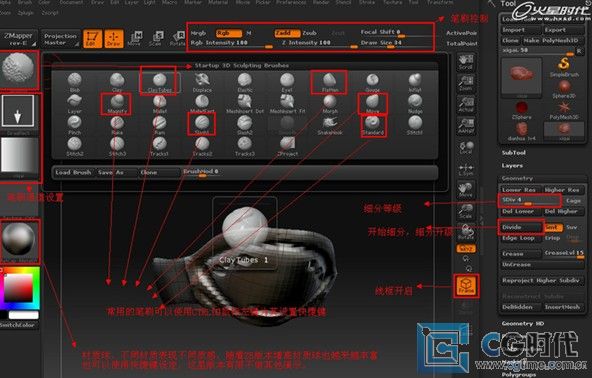Open the Zplugin menu
This screenshot has height=378, width=592.
coord(26,13)
